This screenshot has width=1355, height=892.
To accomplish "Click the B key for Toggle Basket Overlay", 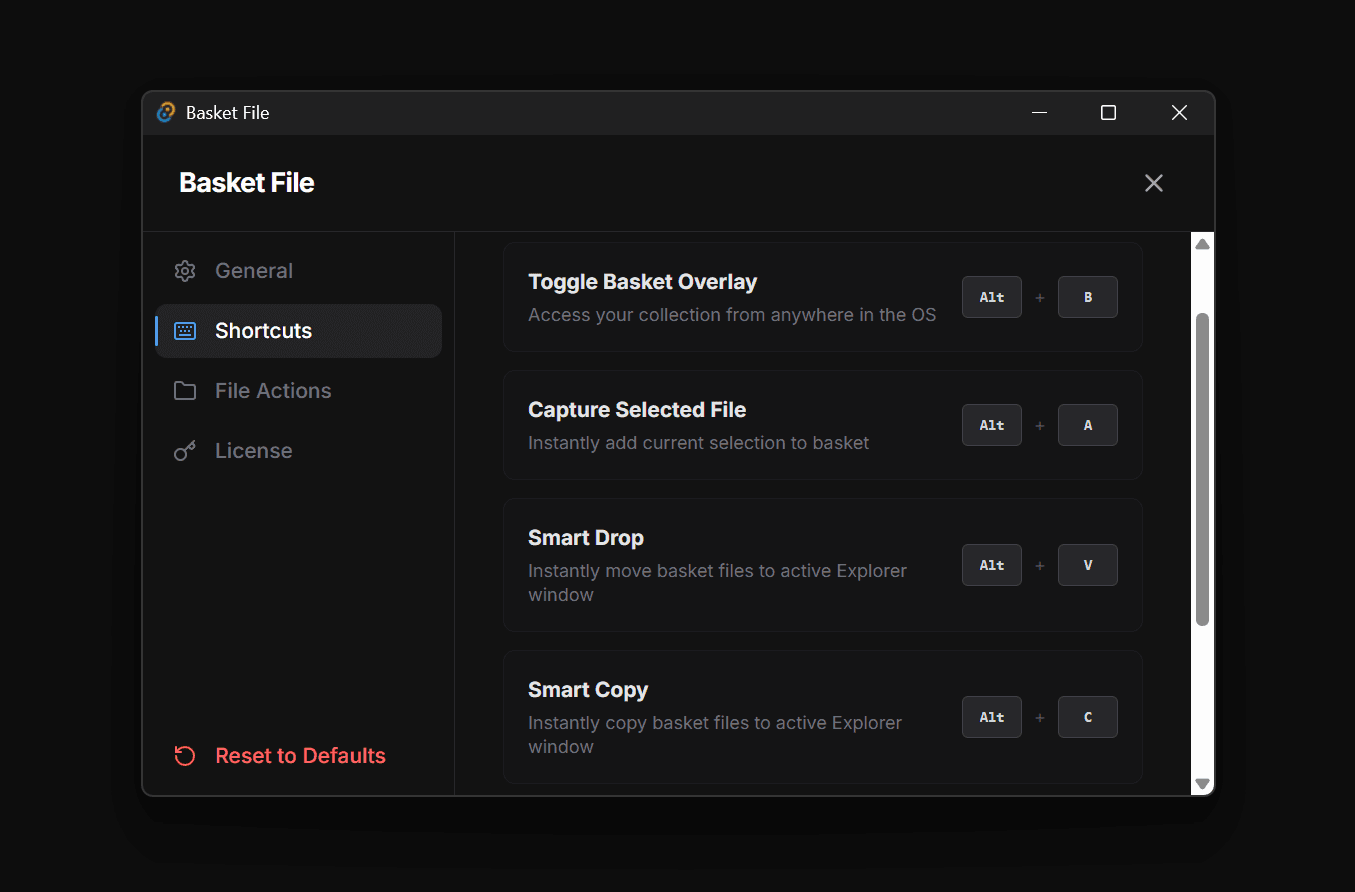I will [x=1088, y=297].
